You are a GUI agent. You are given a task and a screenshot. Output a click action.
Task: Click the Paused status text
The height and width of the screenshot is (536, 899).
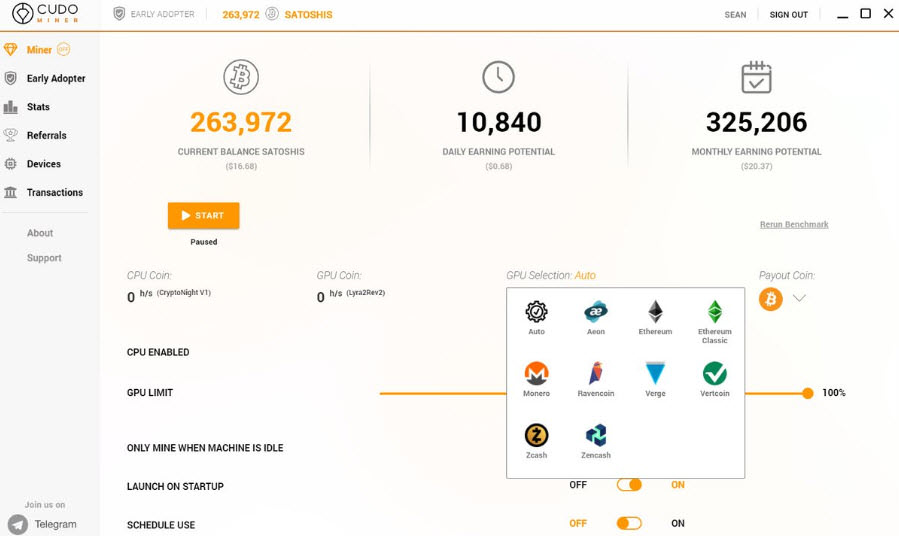coord(204,242)
